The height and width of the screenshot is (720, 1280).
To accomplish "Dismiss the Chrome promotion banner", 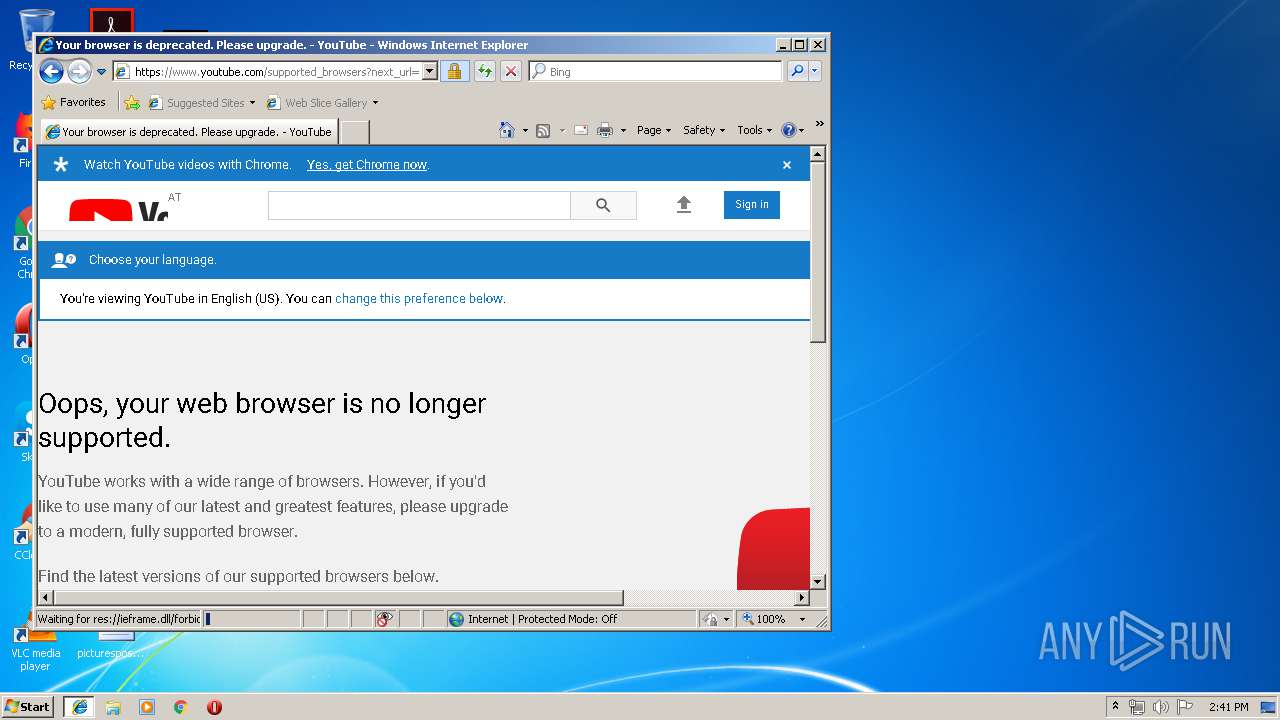I will pyautogui.click(x=787, y=165).
